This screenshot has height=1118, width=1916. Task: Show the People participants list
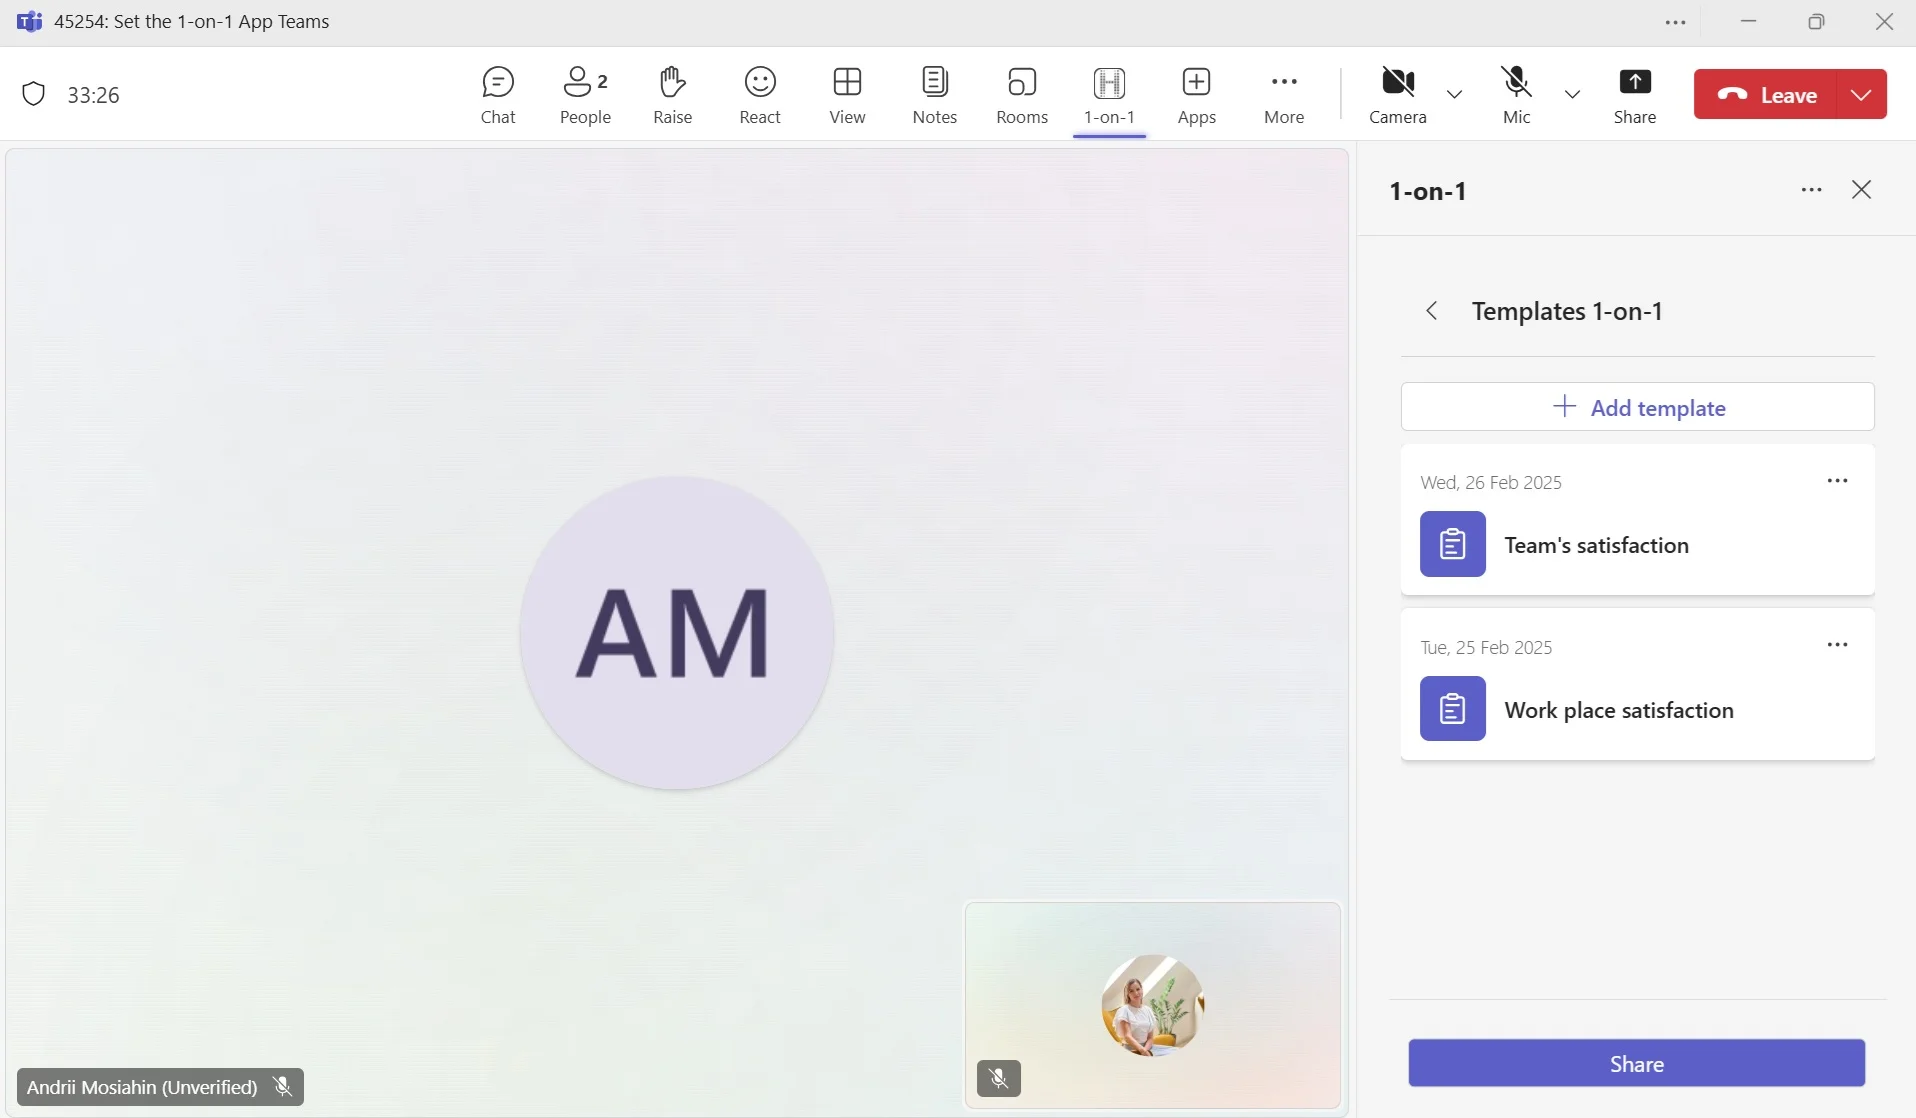[x=585, y=95]
